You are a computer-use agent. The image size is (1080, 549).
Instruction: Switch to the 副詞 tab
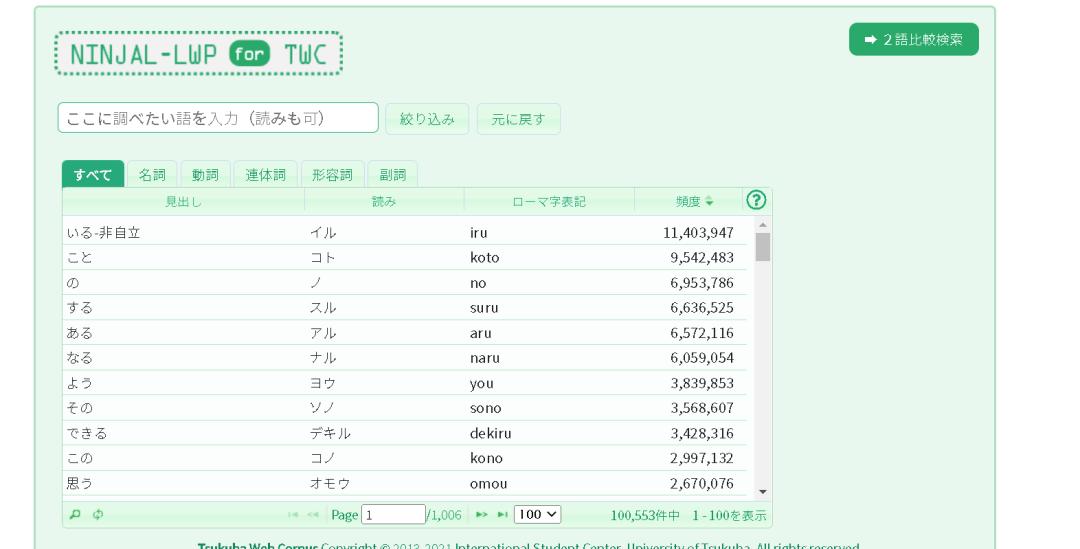[x=393, y=174]
